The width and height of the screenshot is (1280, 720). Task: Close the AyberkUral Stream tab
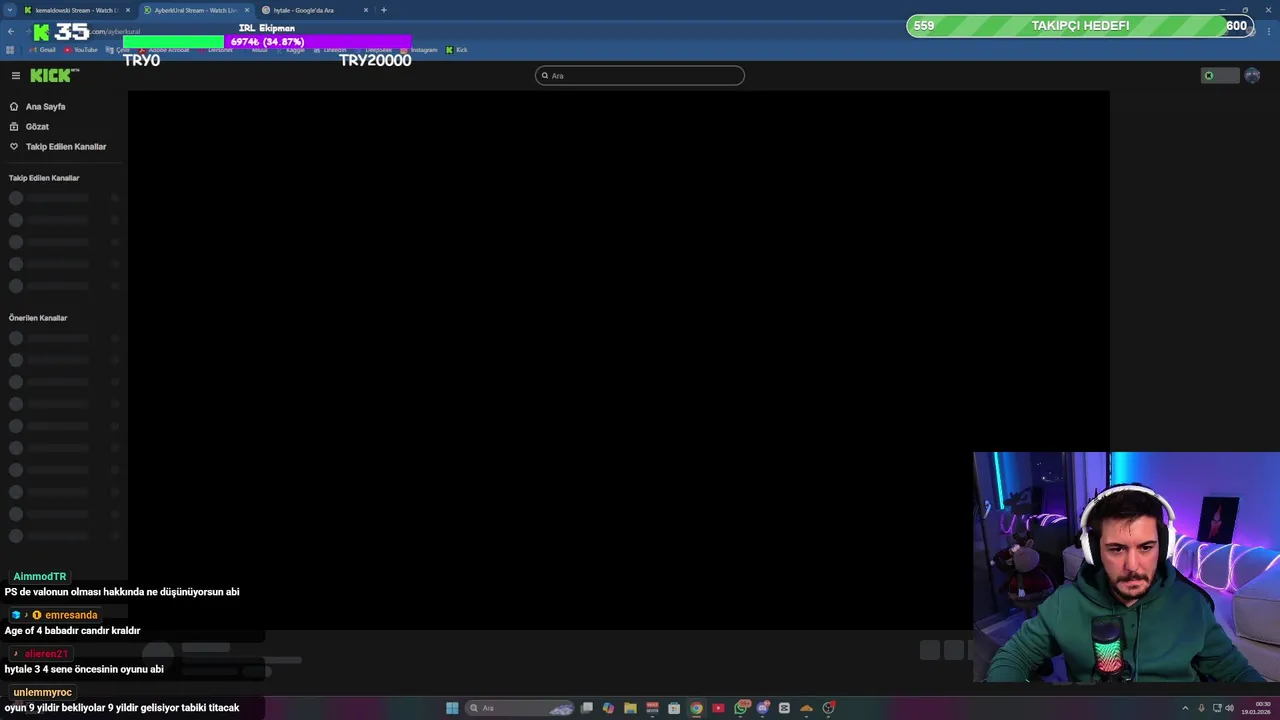pyautogui.click(x=247, y=10)
